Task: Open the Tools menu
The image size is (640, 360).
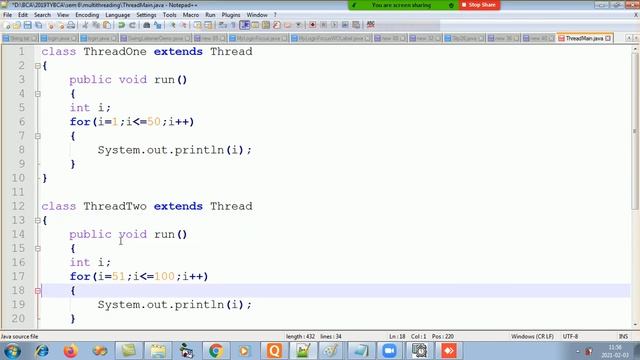Action: click(x=169, y=15)
